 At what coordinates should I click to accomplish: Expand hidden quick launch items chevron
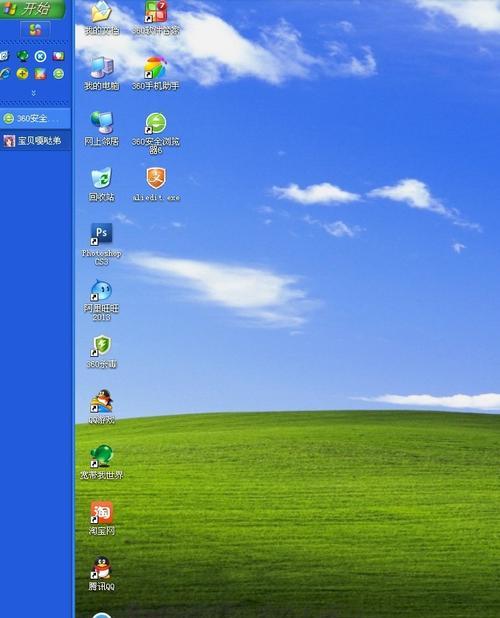[33, 93]
